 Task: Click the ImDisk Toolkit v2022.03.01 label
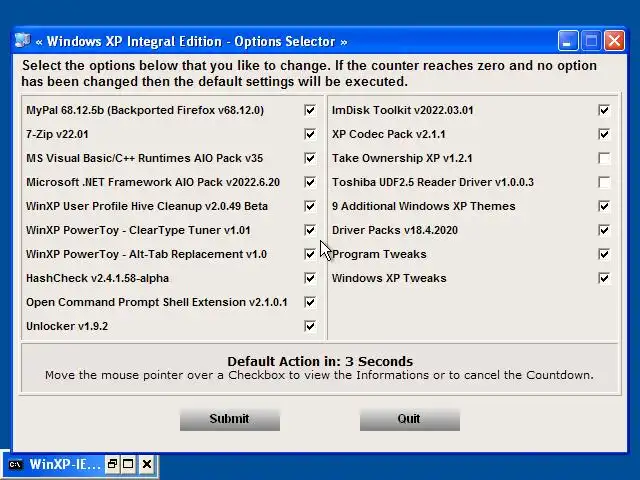pos(402,110)
